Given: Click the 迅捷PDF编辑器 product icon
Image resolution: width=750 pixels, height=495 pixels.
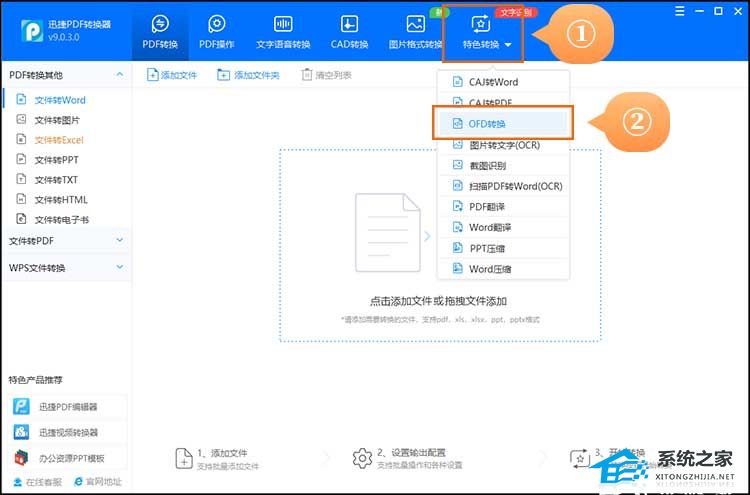Looking at the screenshot, I should 21,406.
